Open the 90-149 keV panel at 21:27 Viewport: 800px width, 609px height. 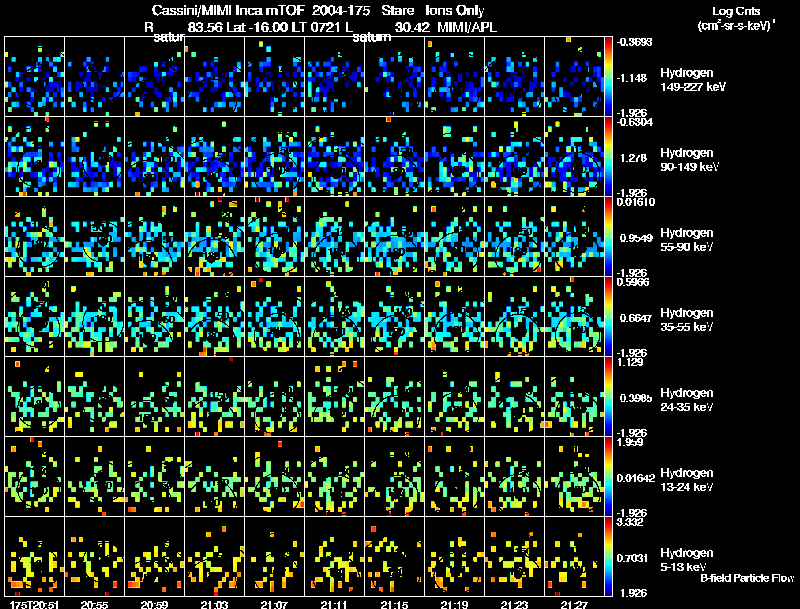574,157
